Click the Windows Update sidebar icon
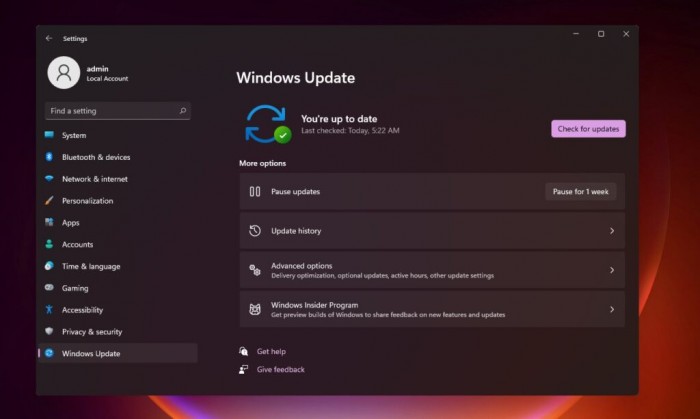700x419 pixels. click(49, 353)
